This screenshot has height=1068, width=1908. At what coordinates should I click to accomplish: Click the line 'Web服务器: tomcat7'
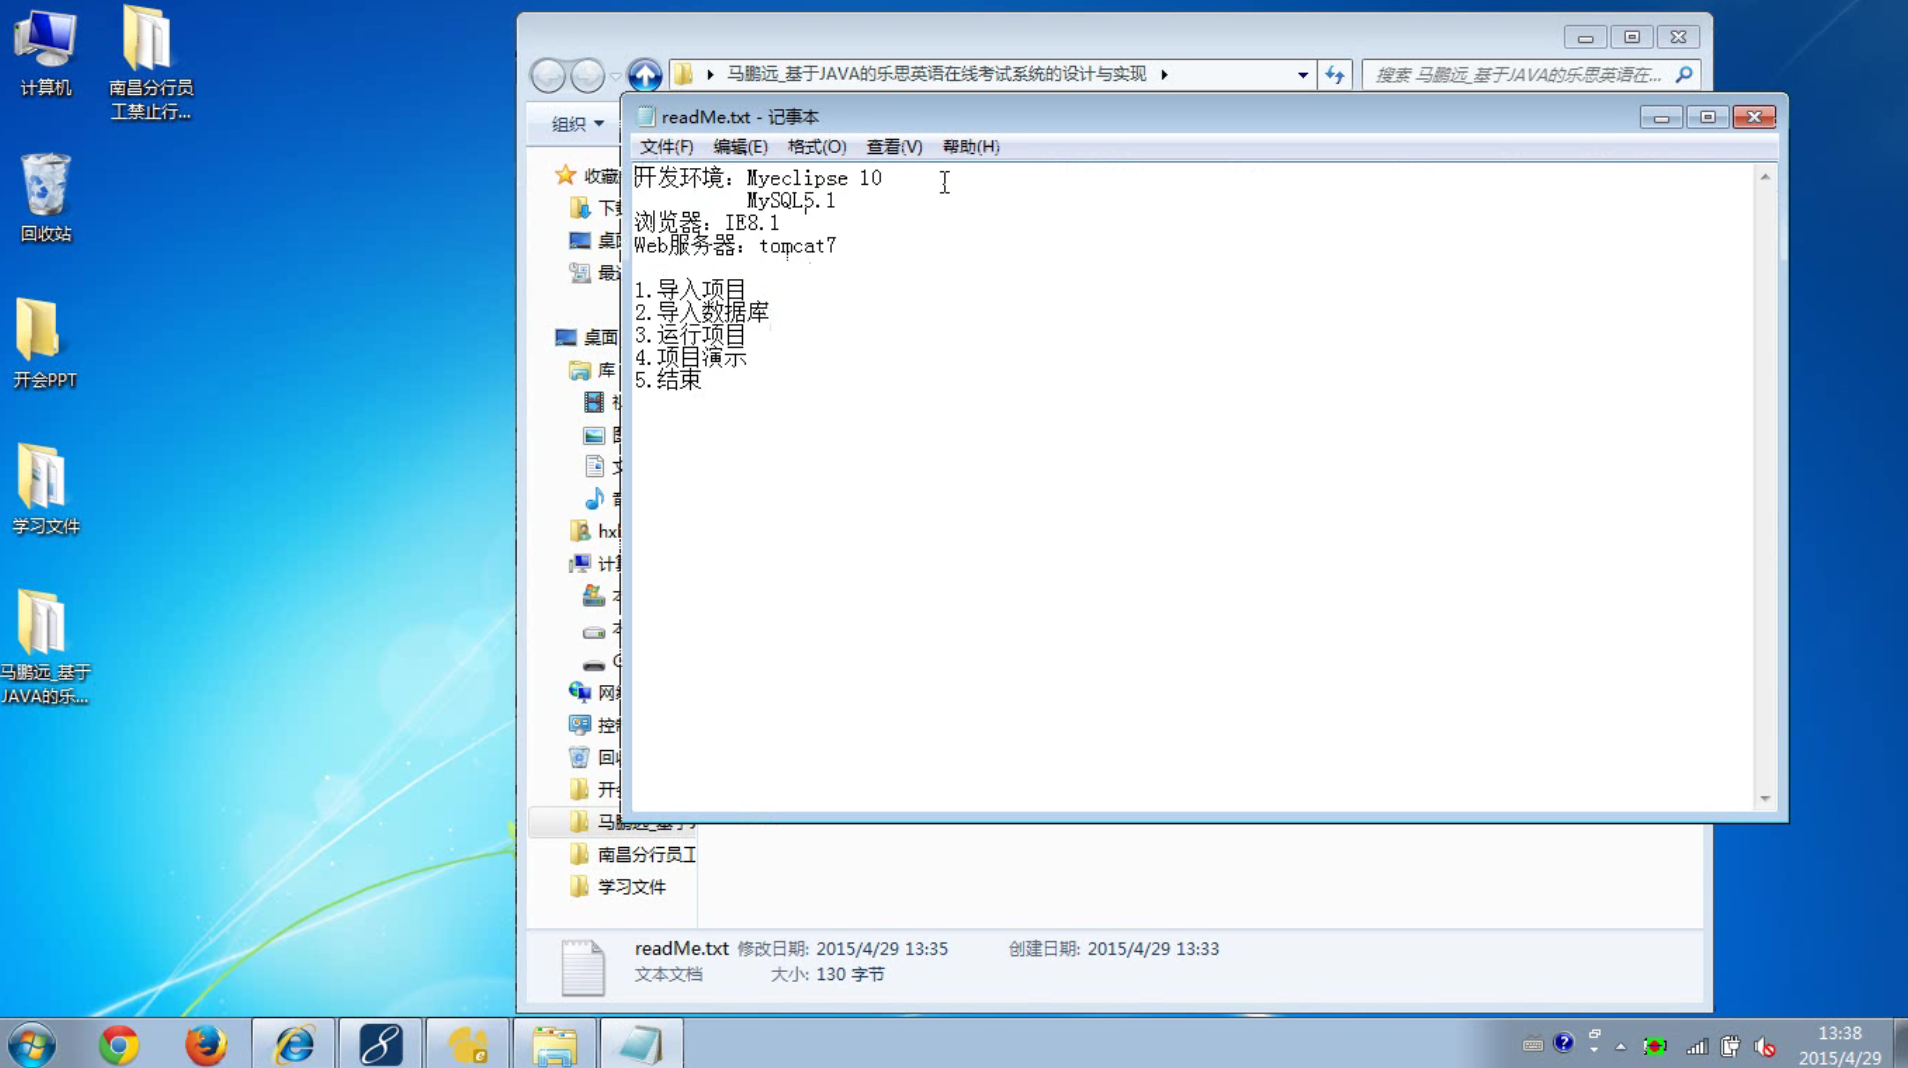(x=735, y=245)
